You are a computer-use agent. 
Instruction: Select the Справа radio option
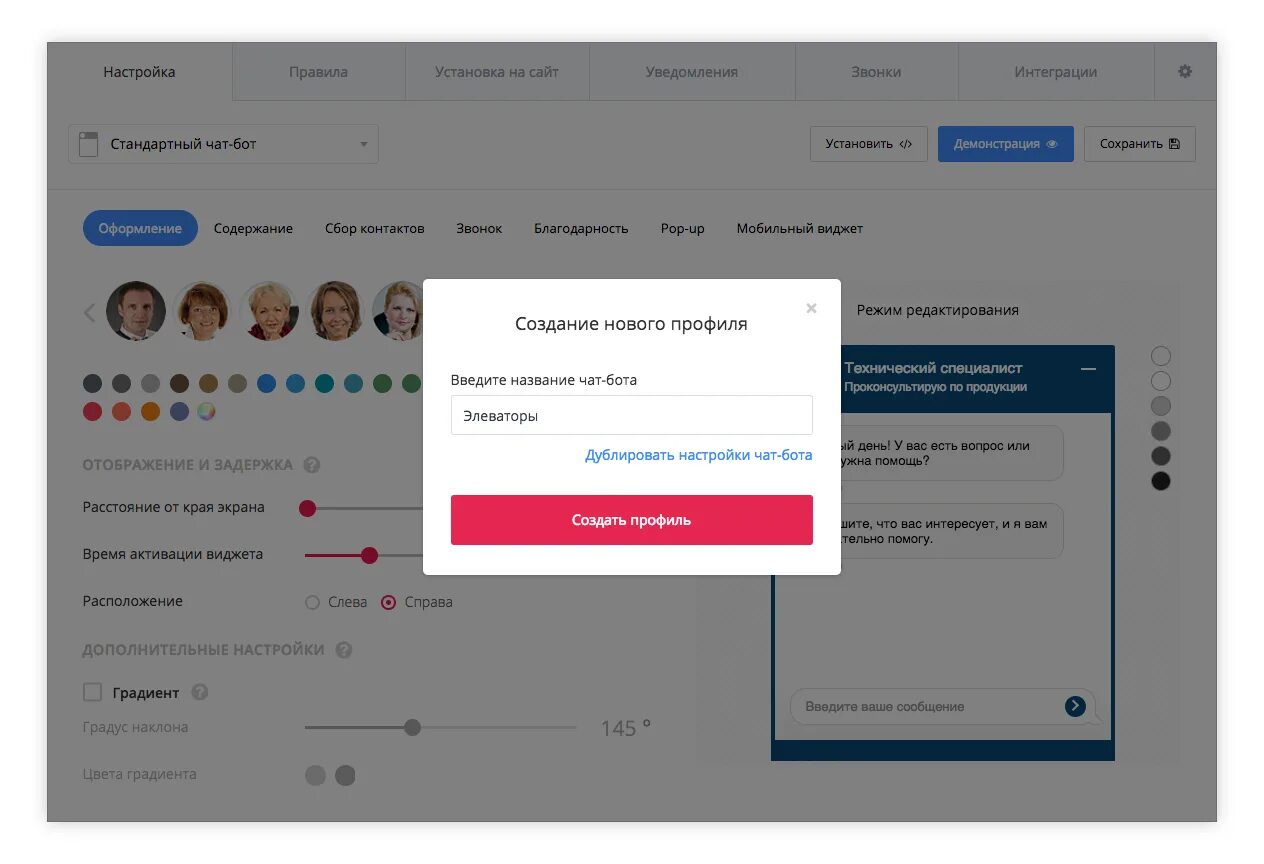point(417,602)
